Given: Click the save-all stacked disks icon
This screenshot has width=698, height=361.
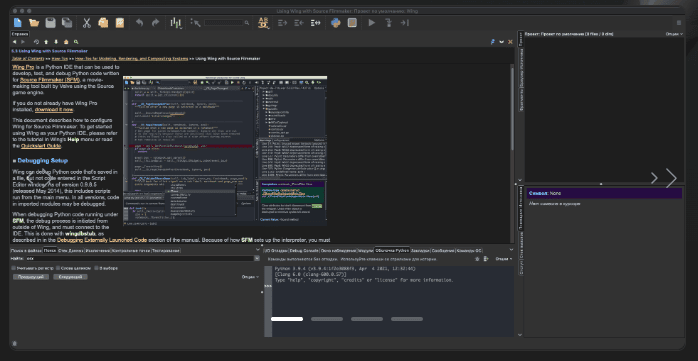Looking at the screenshot, I should 67,23.
